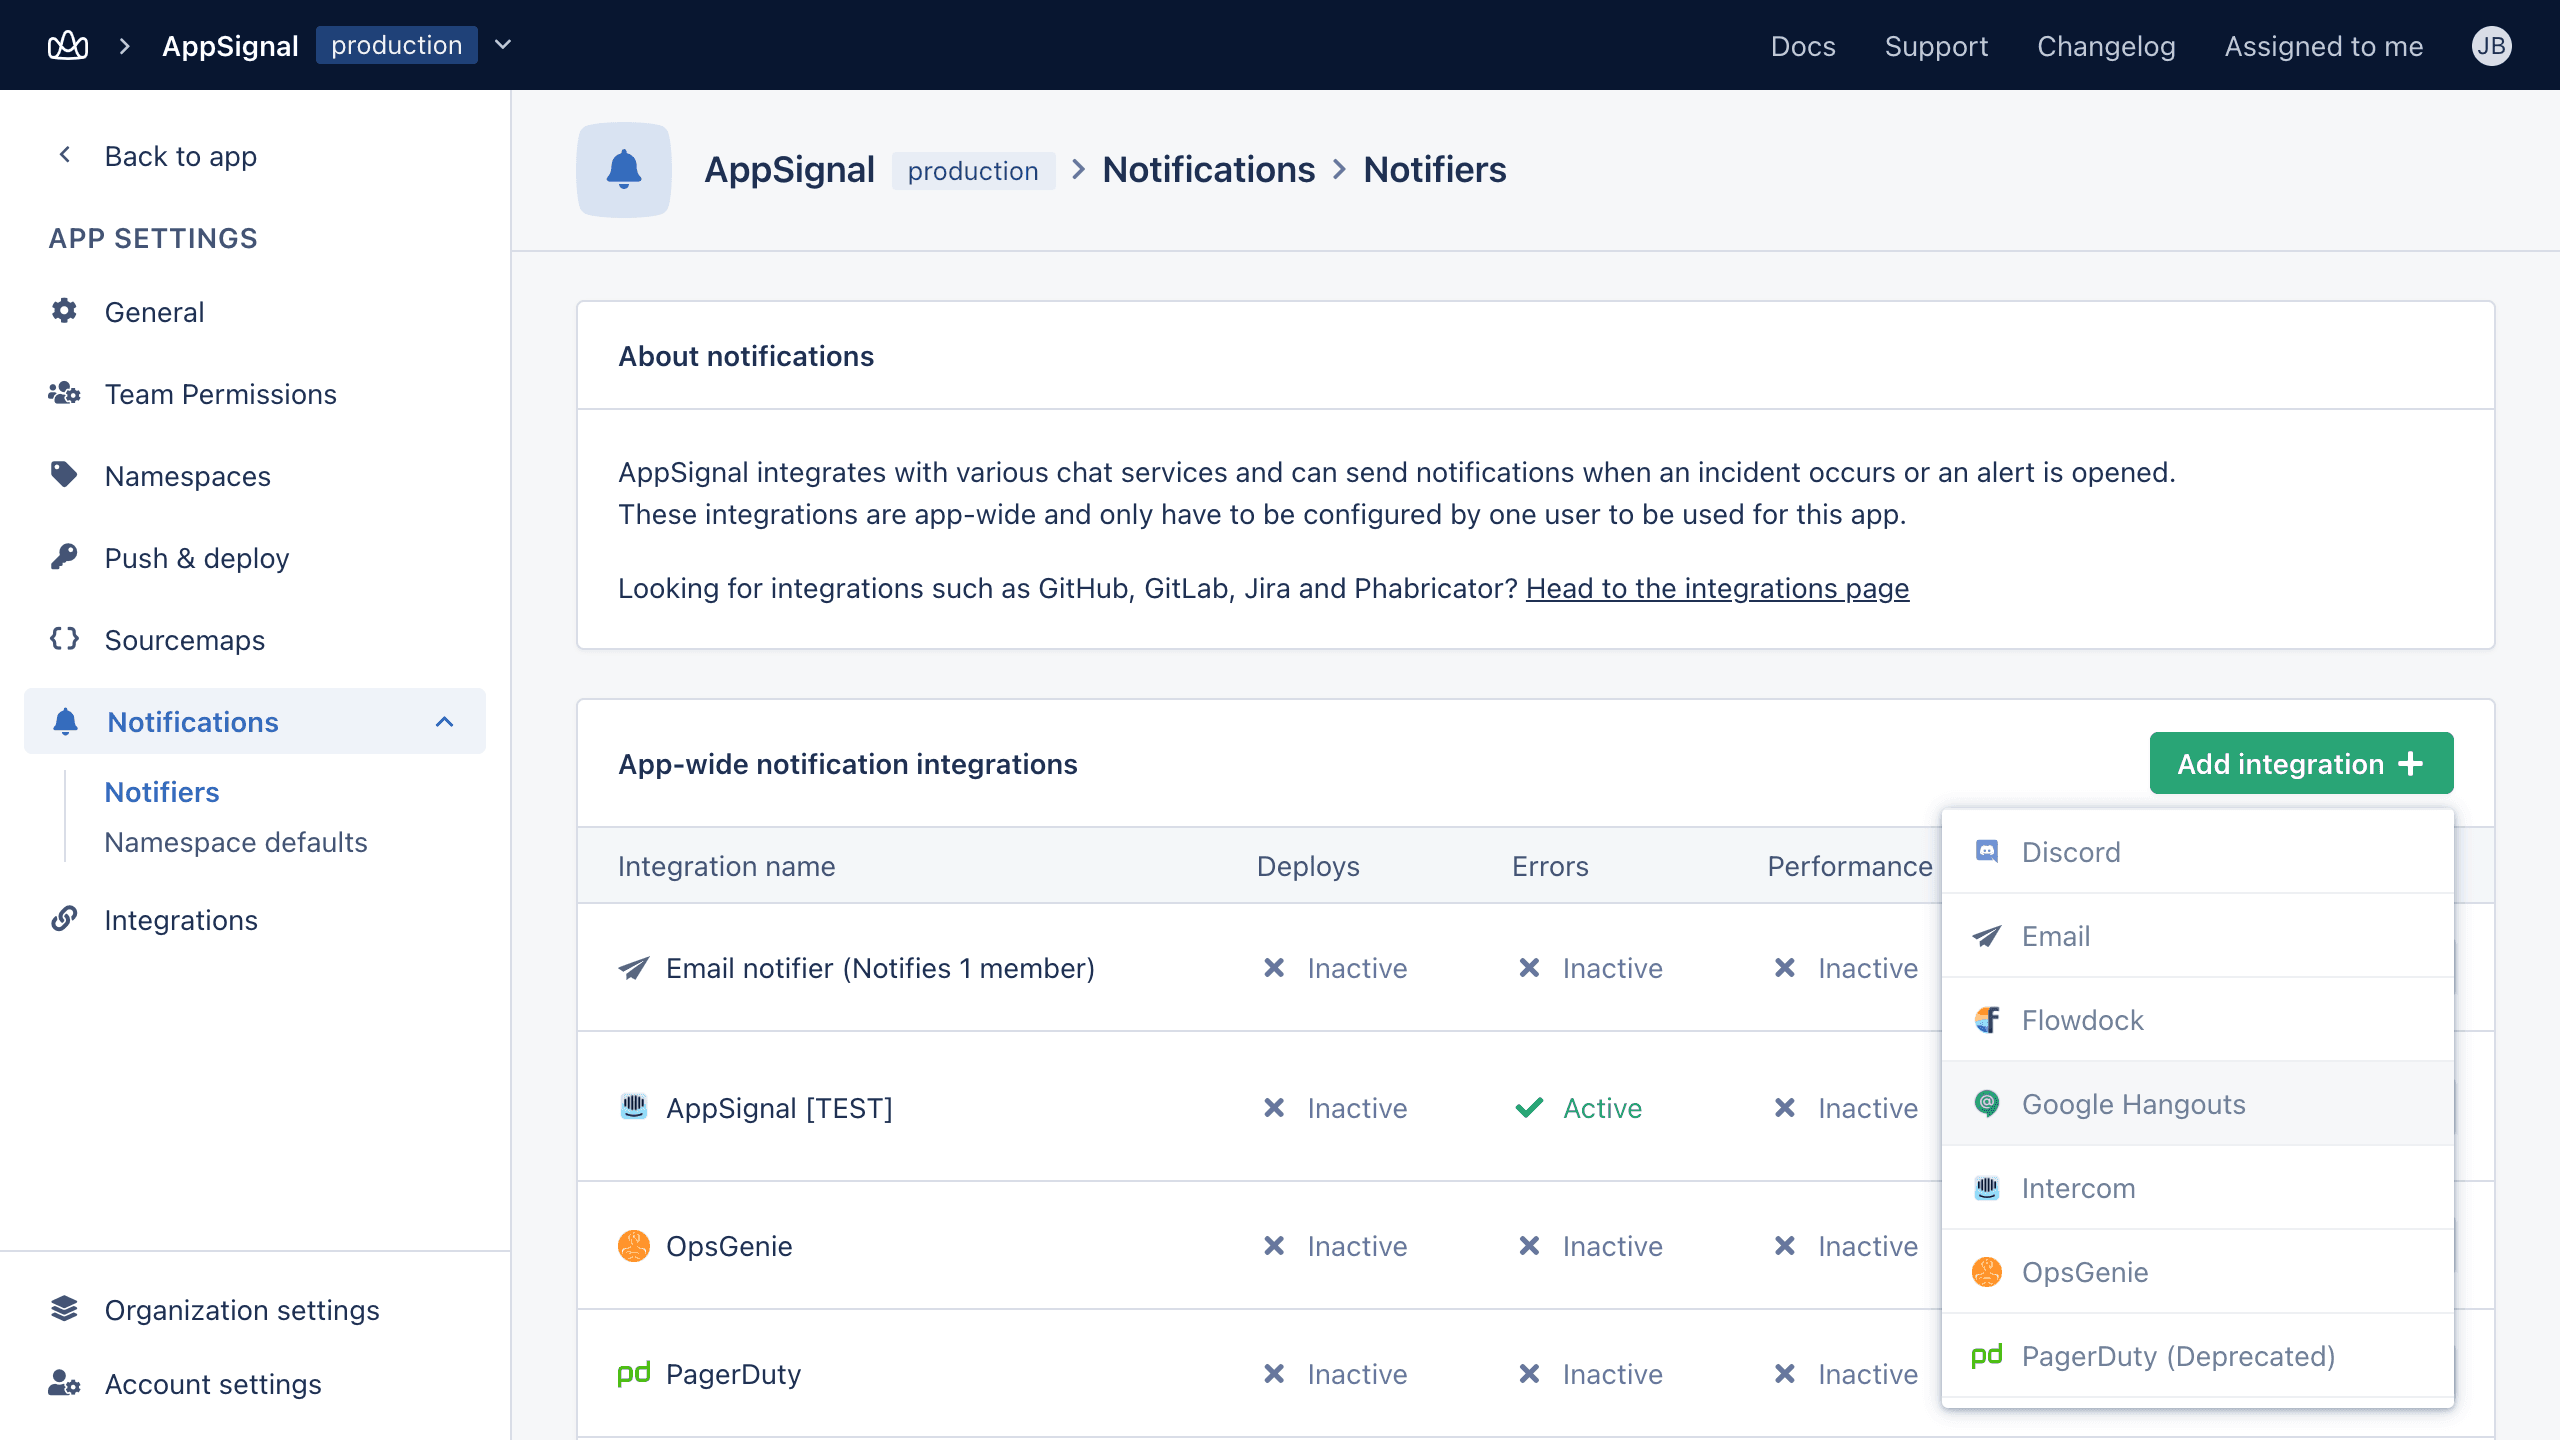Click the Push & deploy key icon
Image resolution: width=2560 pixels, height=1440 pixels.
pyautogui.click(x=64, y=557)
